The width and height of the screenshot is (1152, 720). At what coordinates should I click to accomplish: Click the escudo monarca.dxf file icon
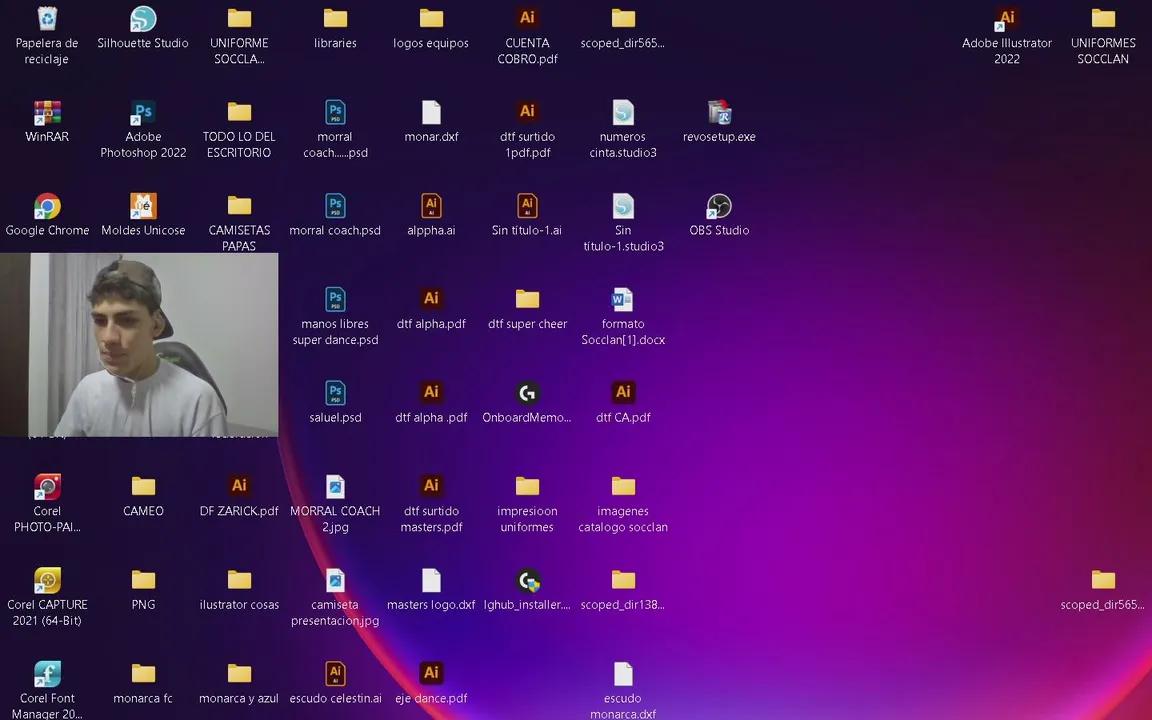pos(623,674)
